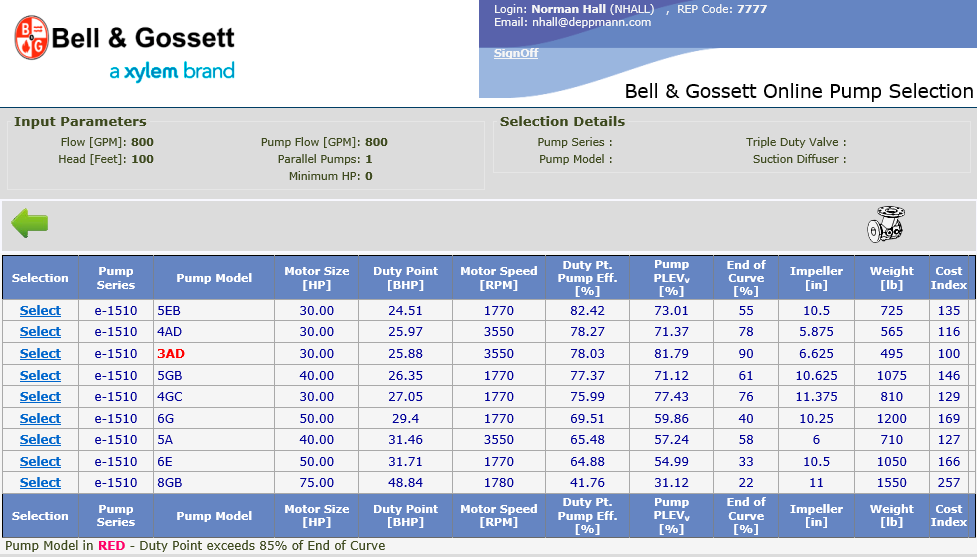Click 11.375 impeller value
Screen dimensions: 977x557
tap(816, 396)
